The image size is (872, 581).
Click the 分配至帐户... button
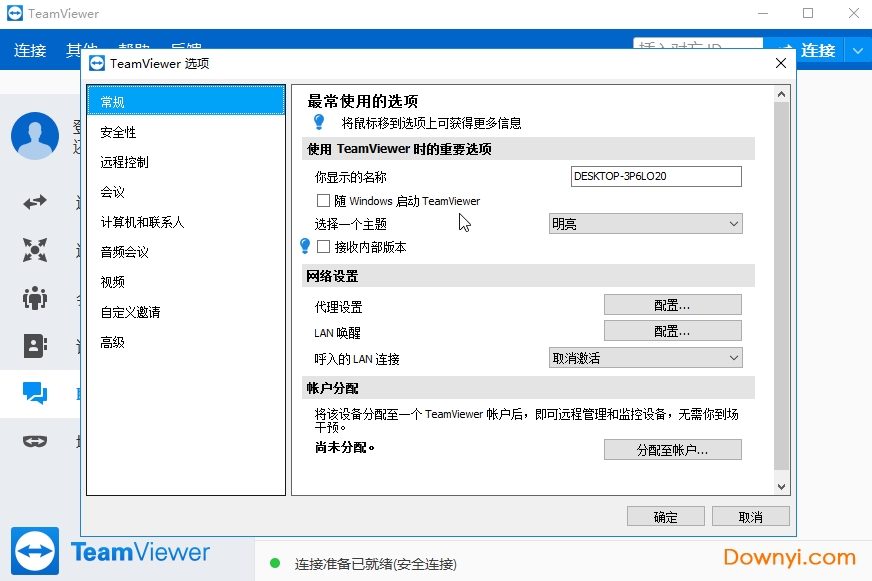672,450
